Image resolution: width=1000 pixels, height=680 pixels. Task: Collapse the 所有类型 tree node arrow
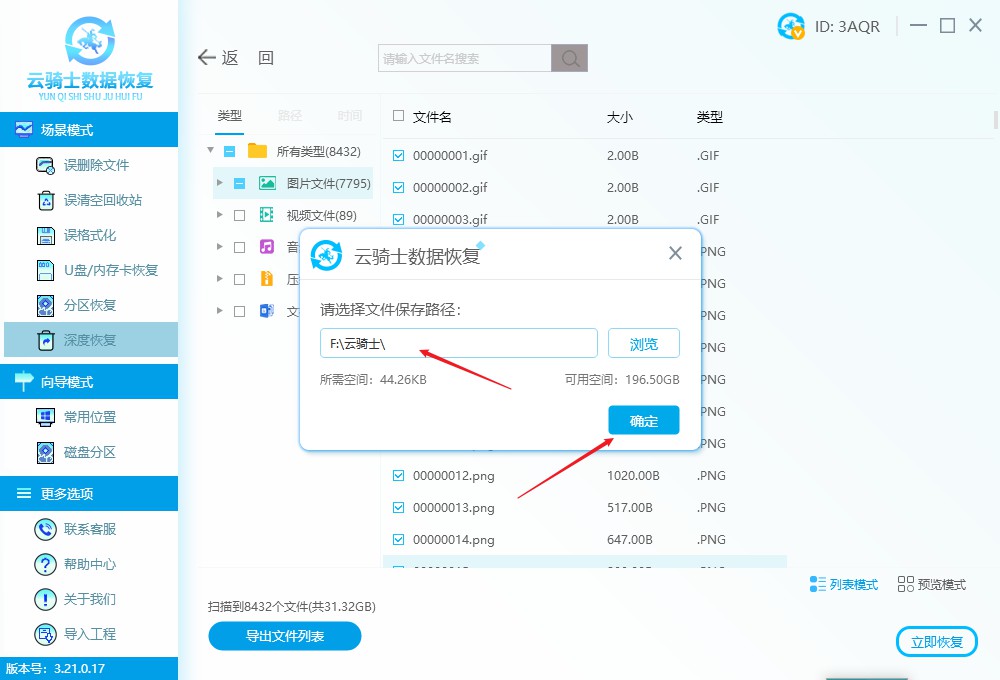click(x=210, y=150)
